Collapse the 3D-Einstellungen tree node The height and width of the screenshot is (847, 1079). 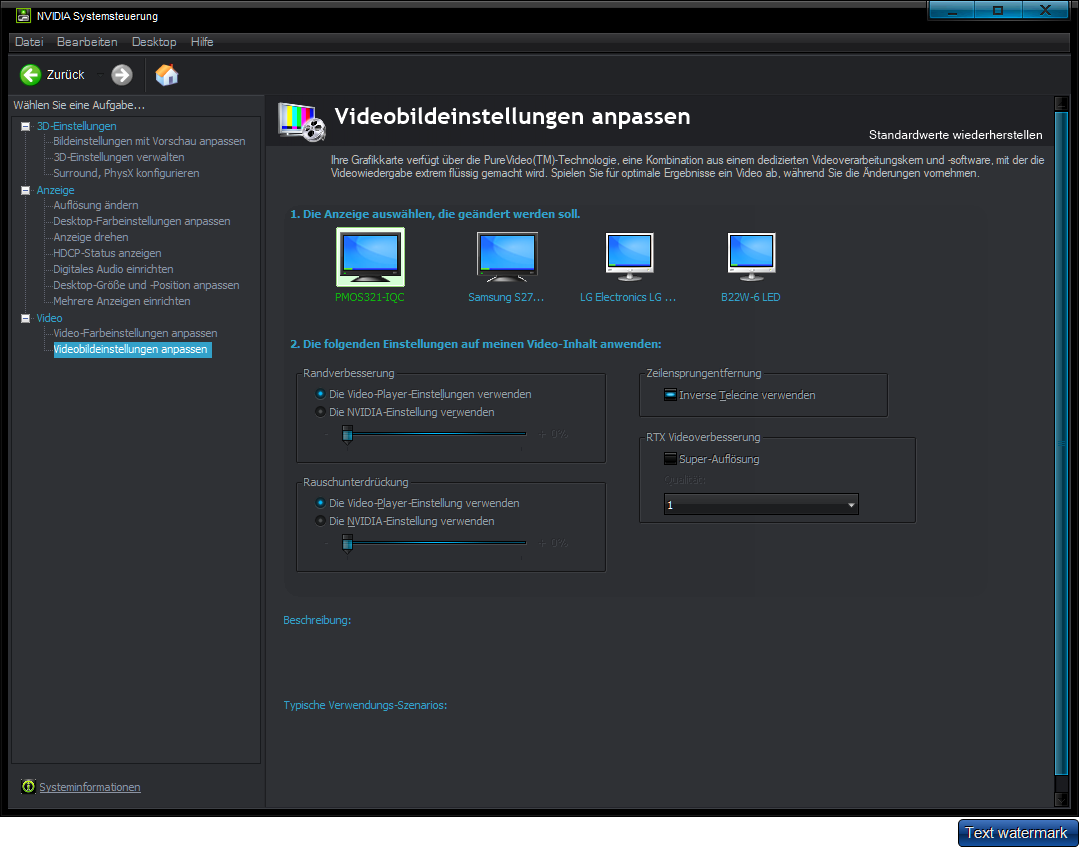[25, 126]
